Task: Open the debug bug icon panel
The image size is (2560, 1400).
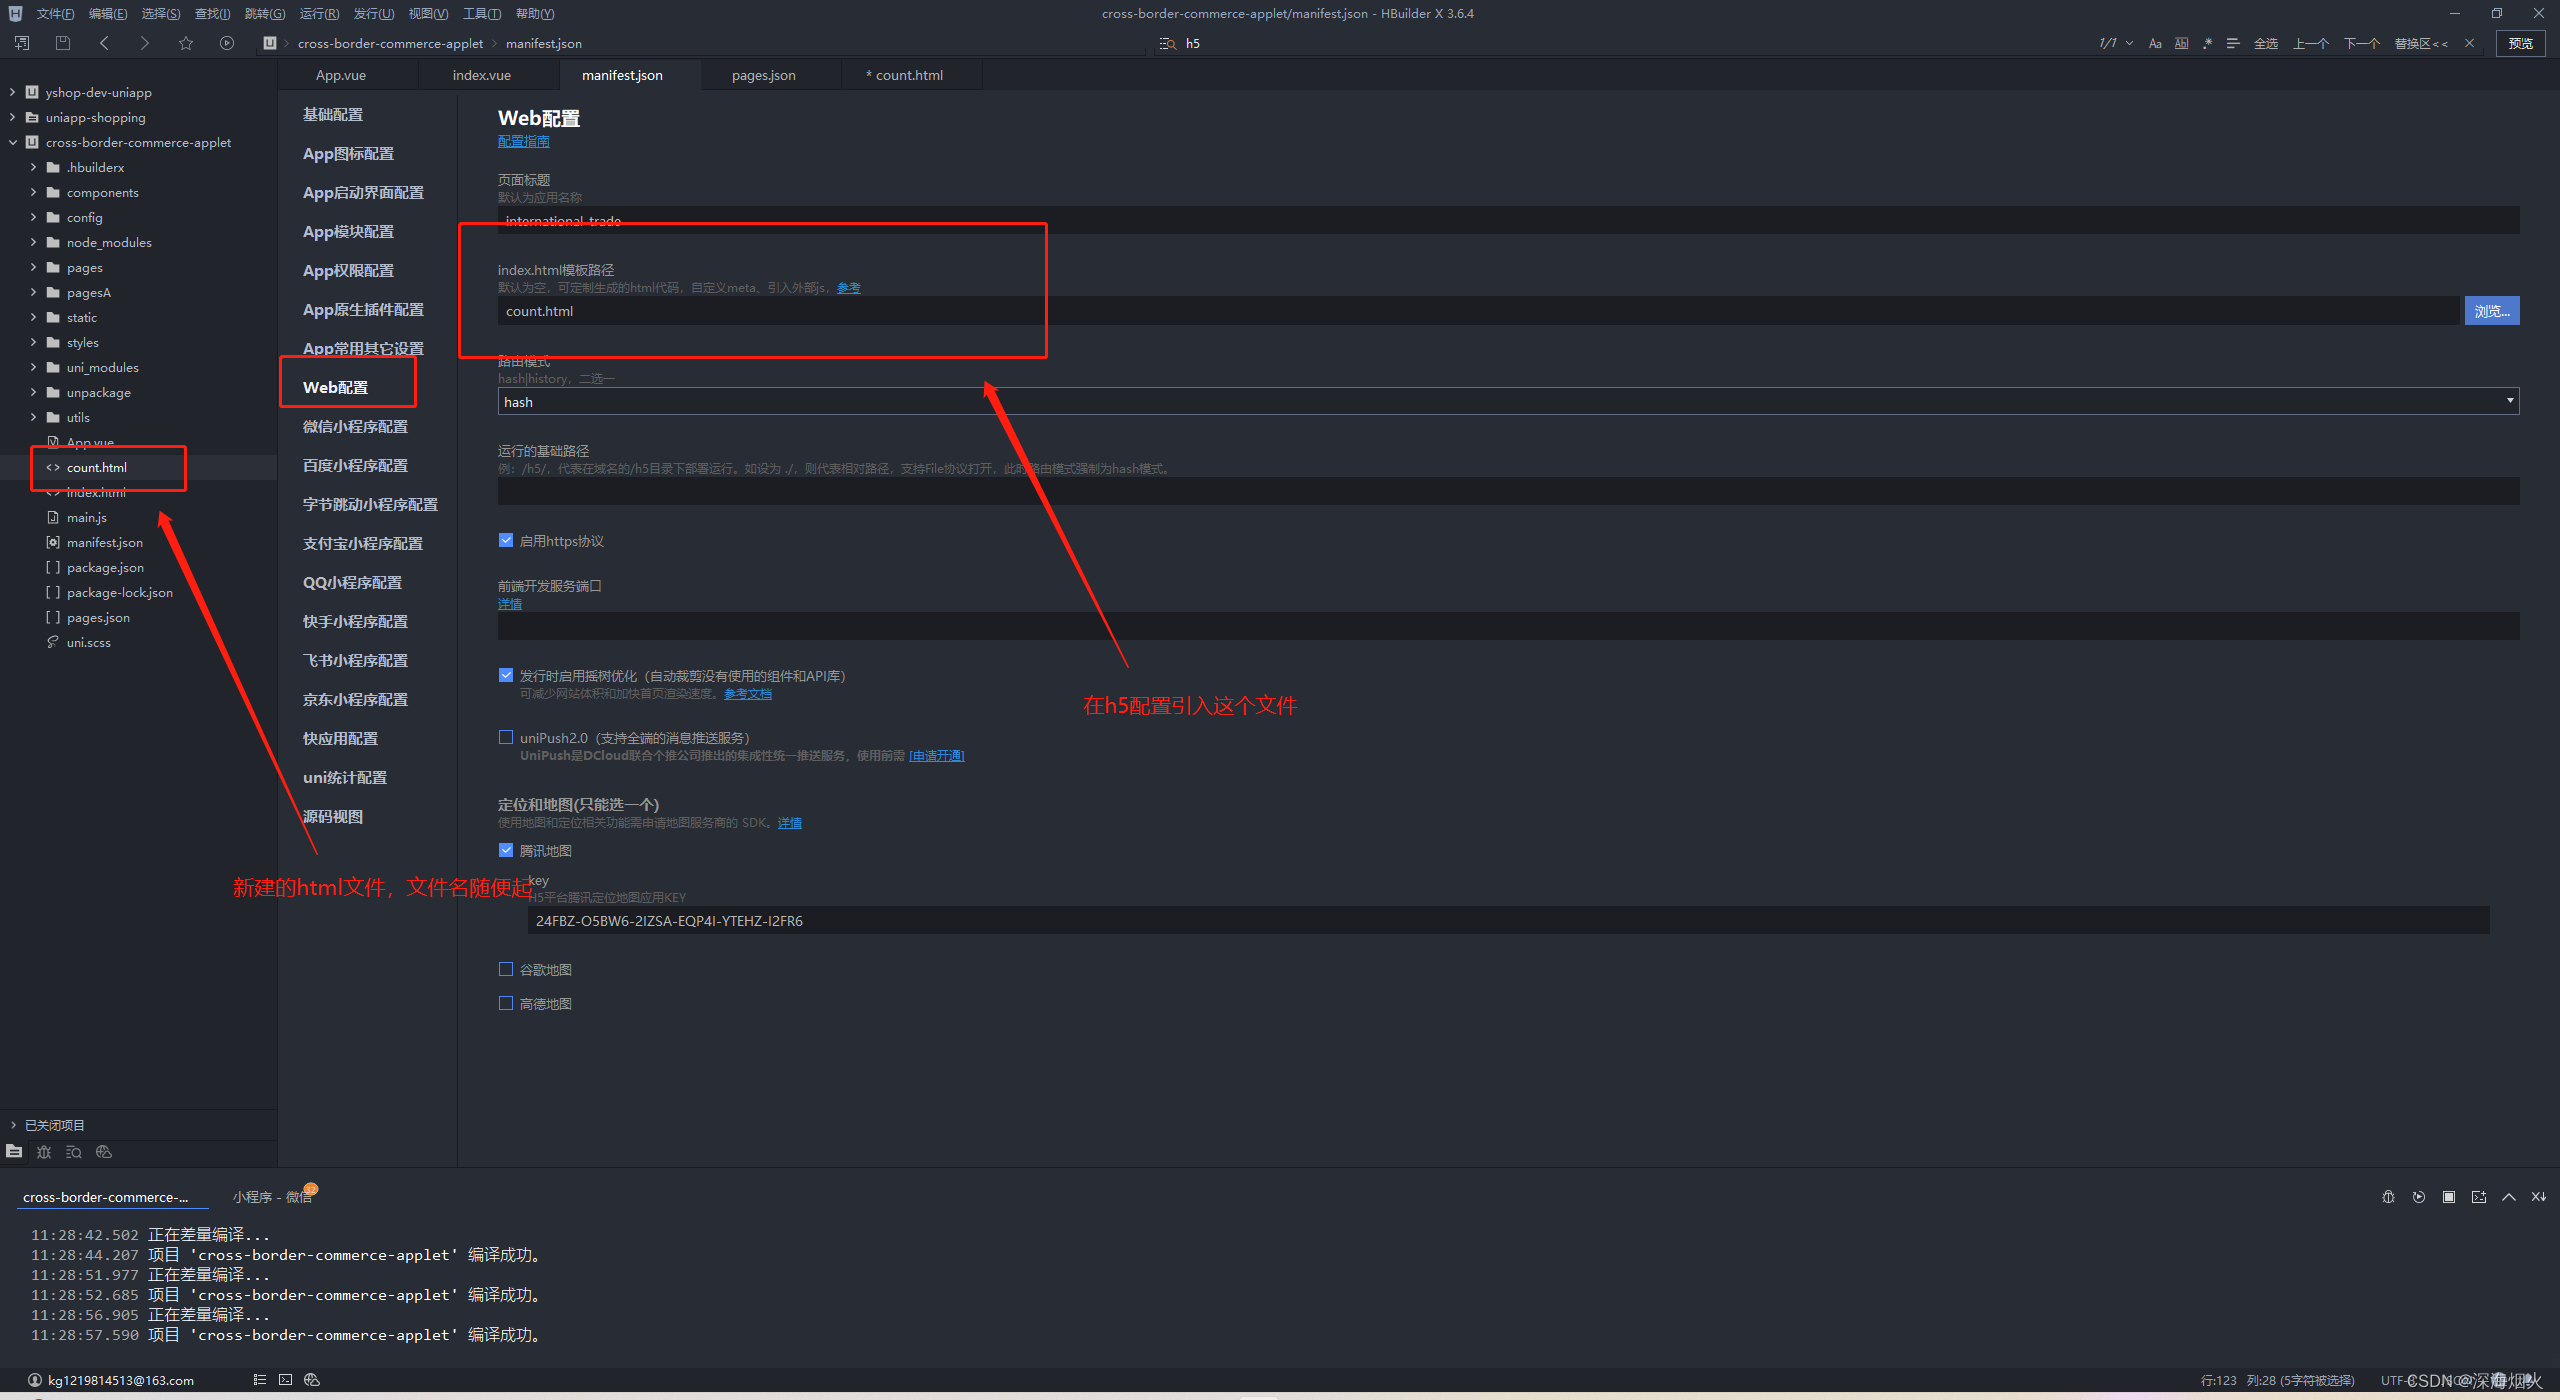Action: 44,1152
